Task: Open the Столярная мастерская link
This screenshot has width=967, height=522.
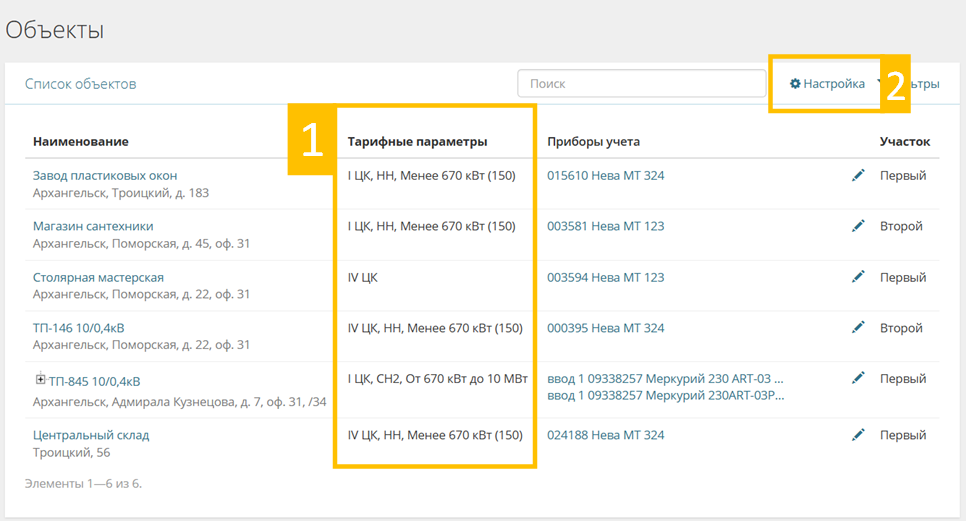Action: click(98, 277)
